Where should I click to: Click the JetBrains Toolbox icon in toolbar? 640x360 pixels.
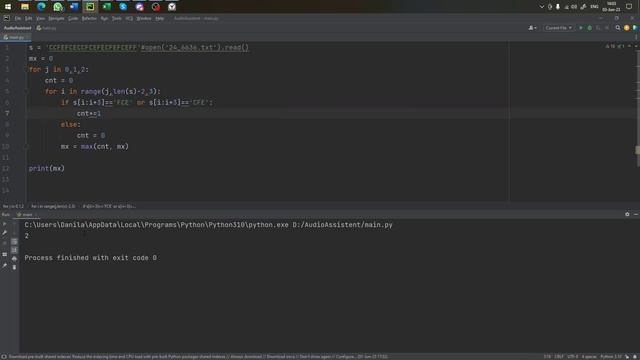point(635,28)
